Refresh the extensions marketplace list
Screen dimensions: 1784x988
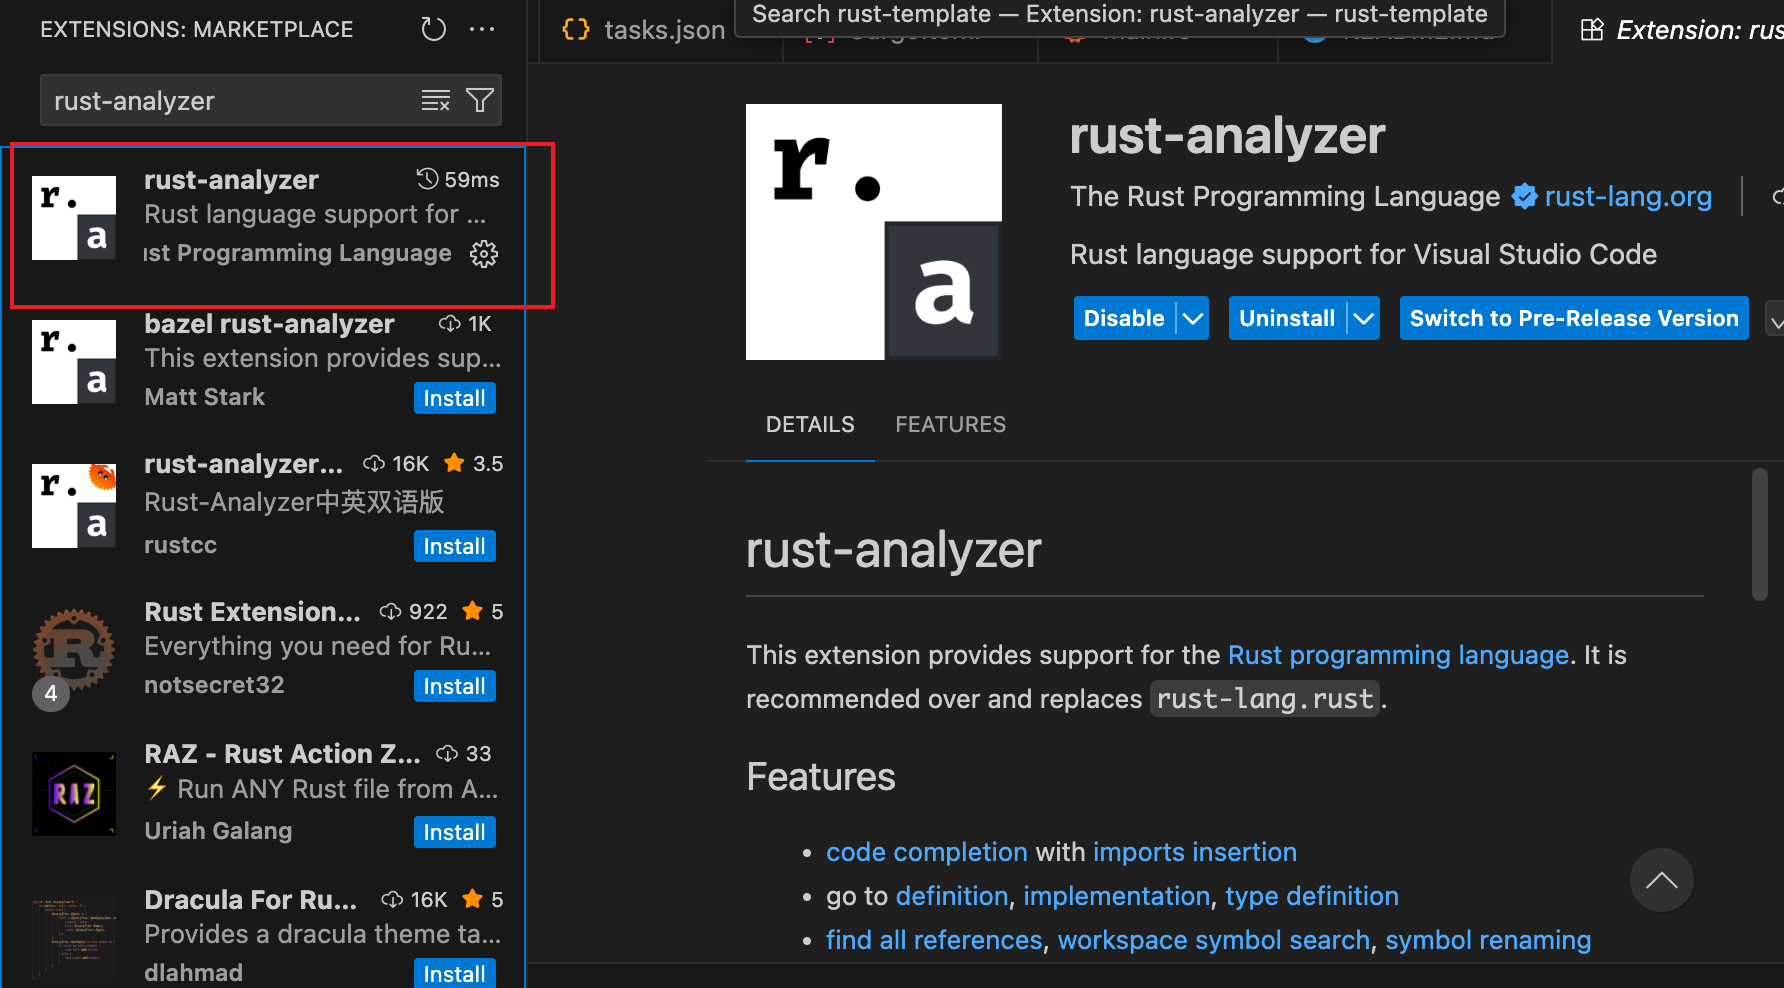[433, 29]
